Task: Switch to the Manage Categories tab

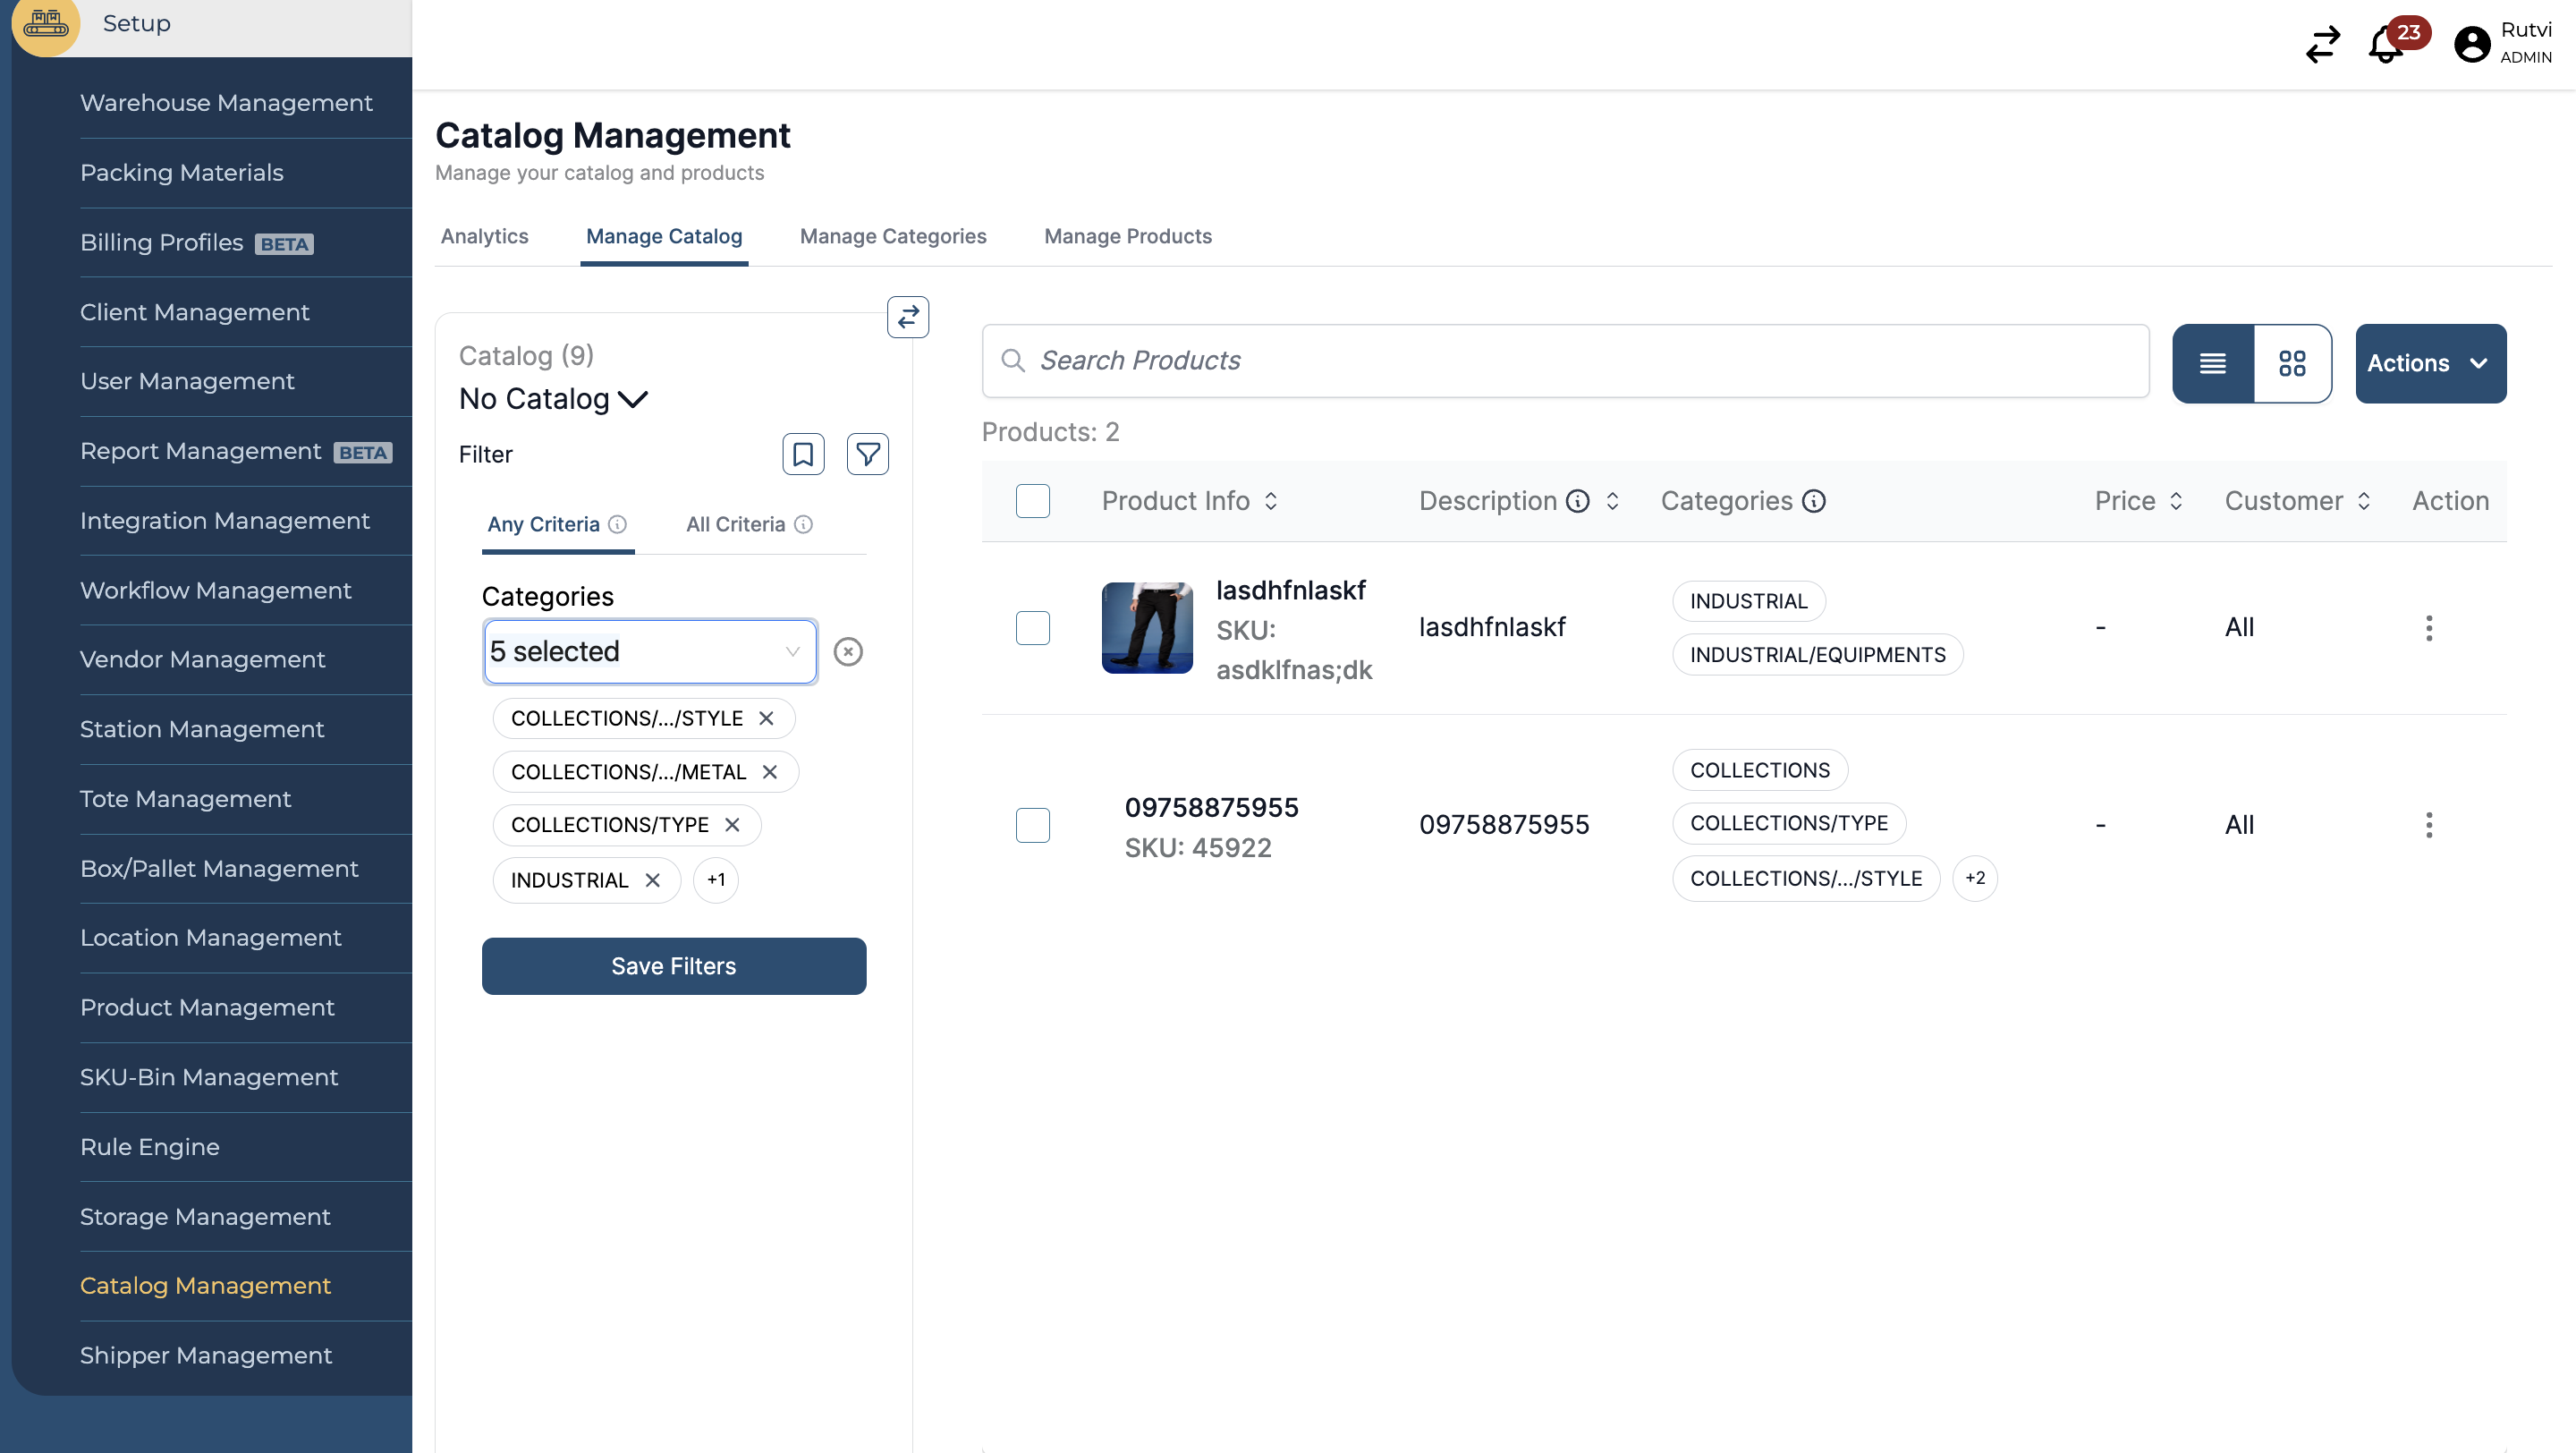Action: [x=892, y=237]
